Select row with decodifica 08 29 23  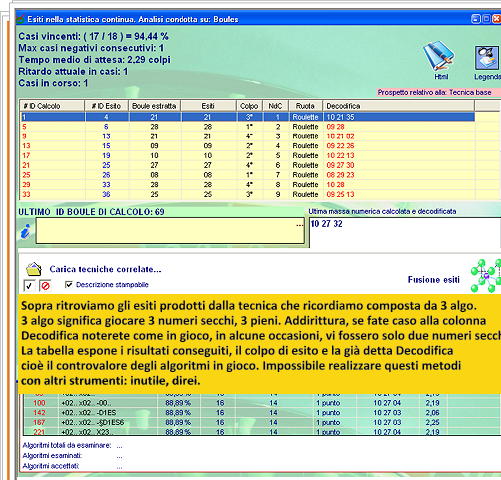click(x=248, y=175)
